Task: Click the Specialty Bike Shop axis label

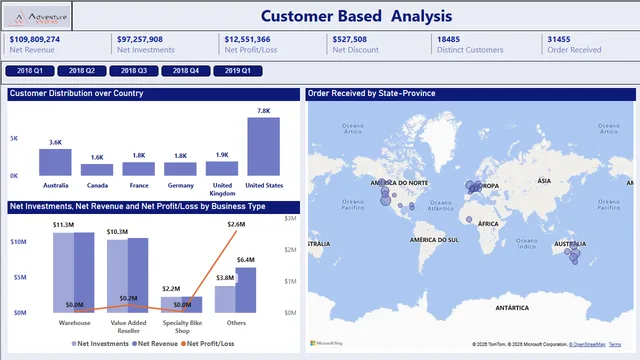Action: 182,327
